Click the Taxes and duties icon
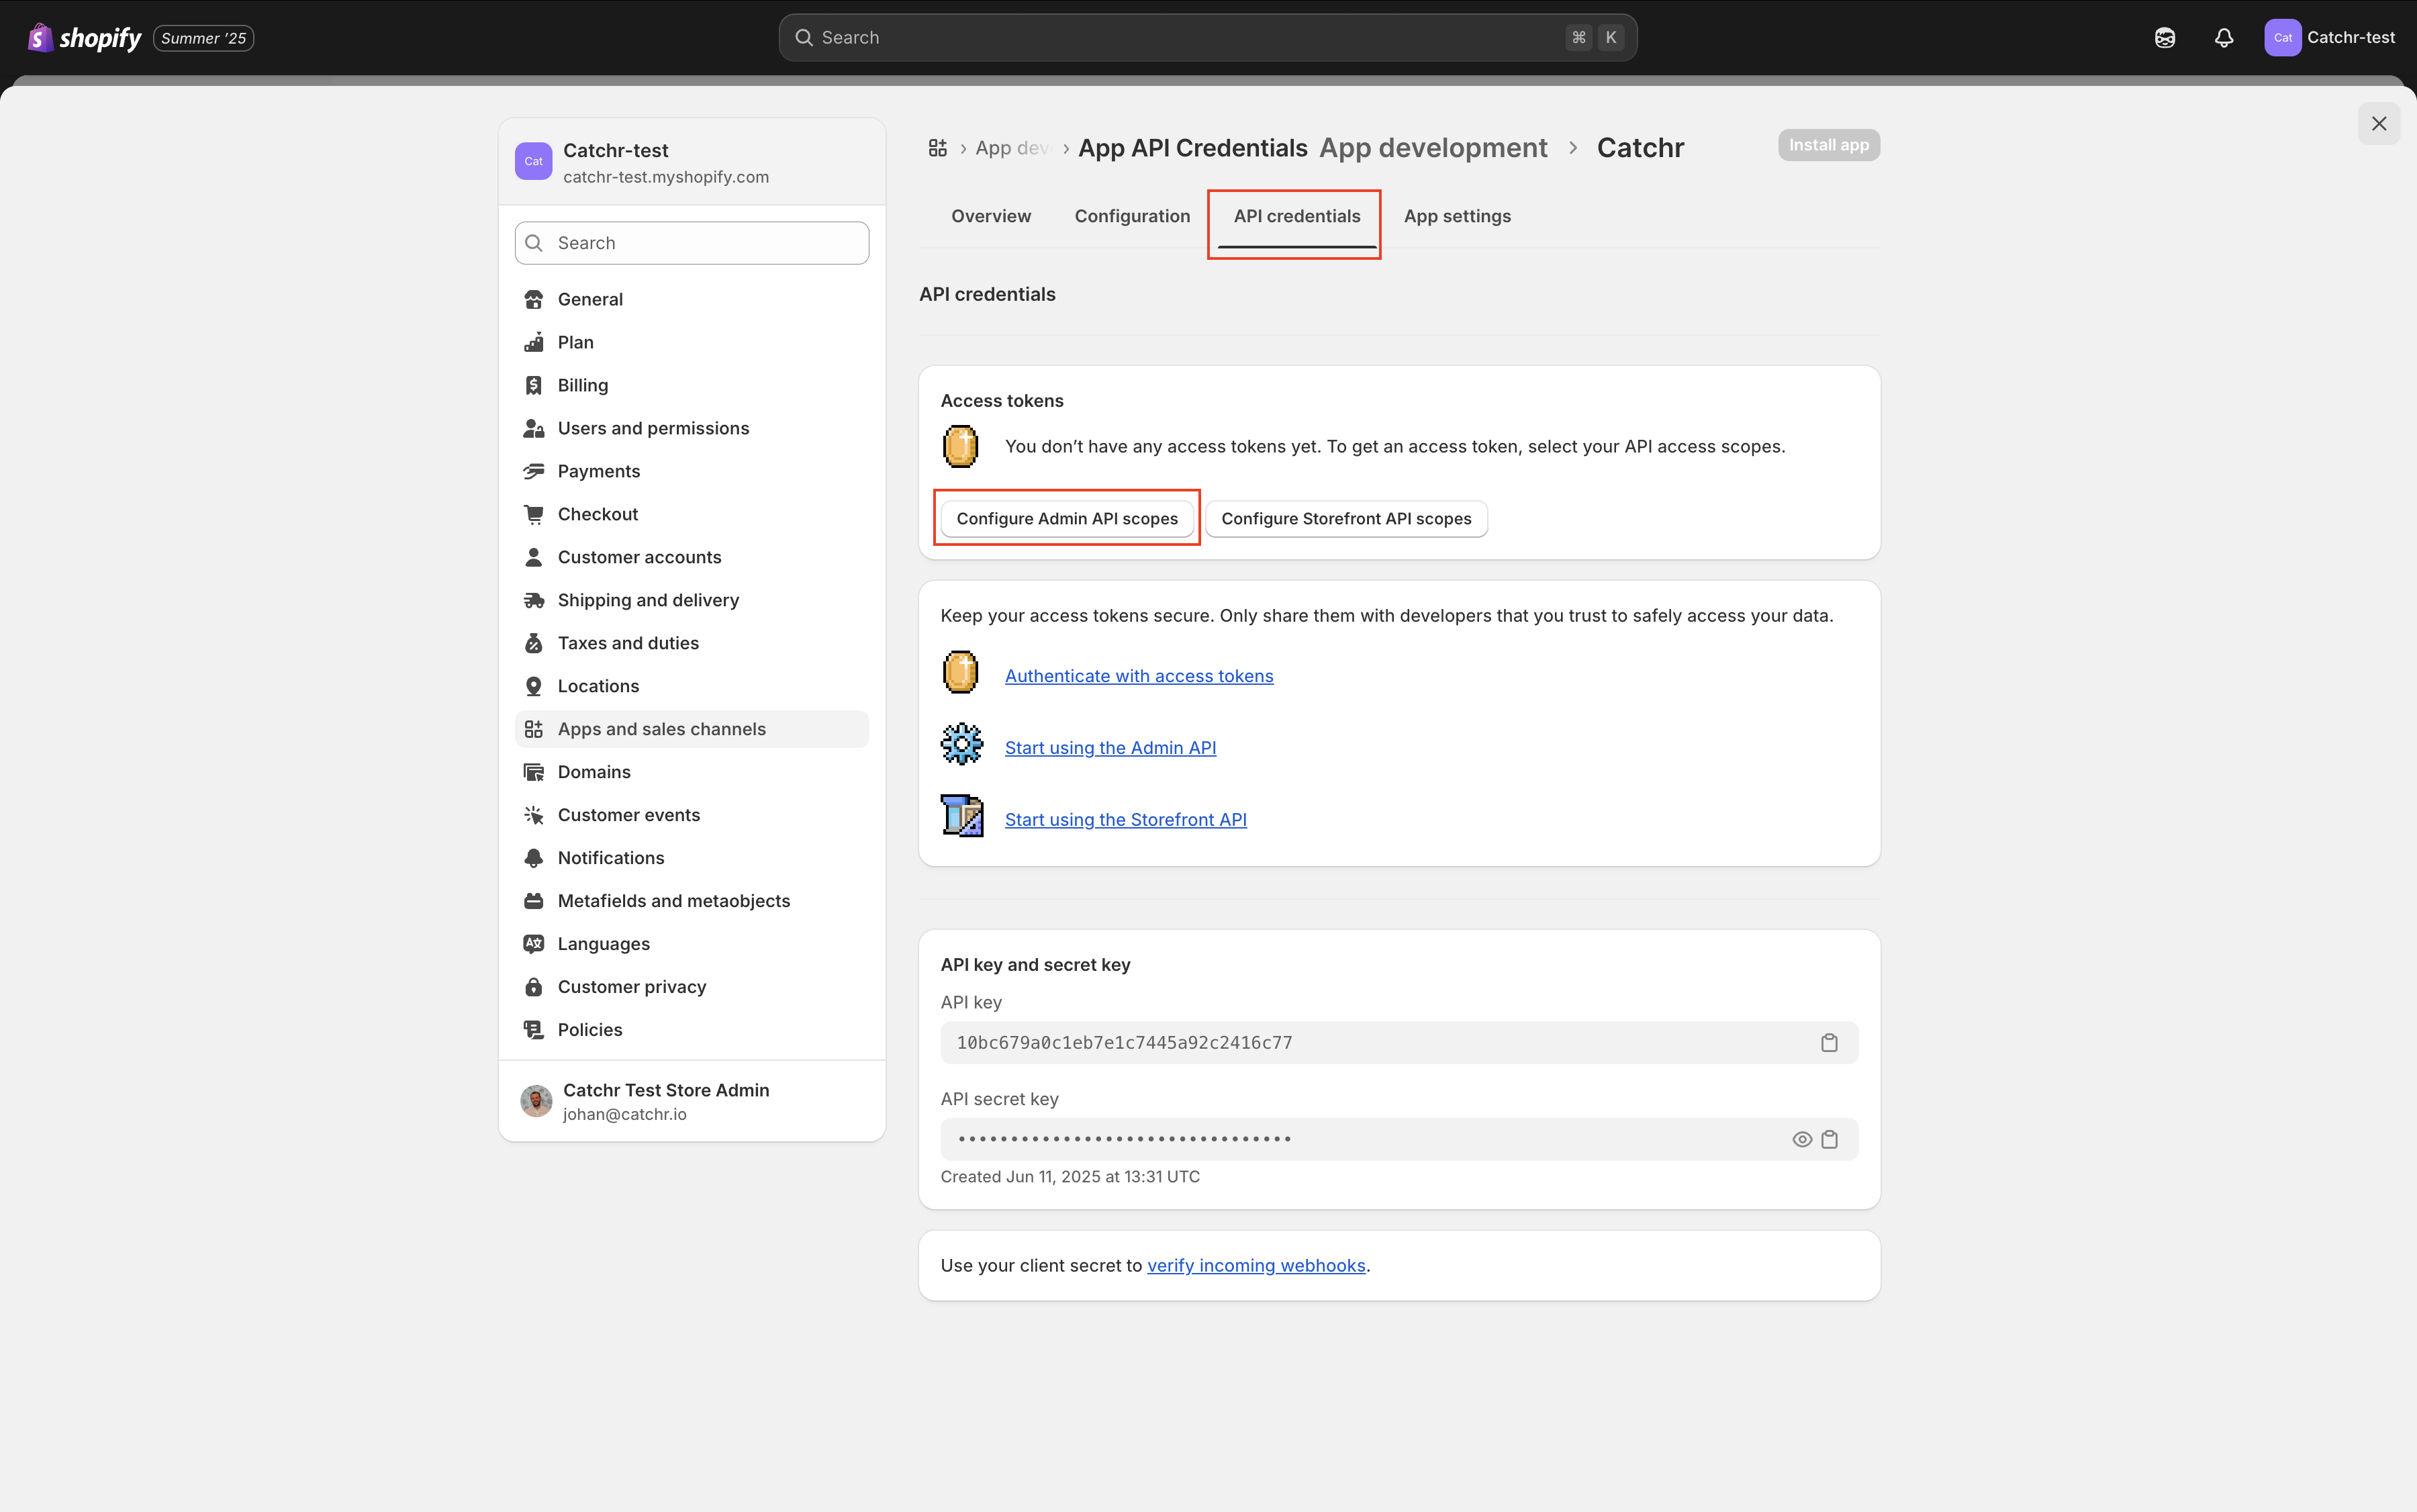This screenshot has height=1512, width=2417. coord(534,643)
